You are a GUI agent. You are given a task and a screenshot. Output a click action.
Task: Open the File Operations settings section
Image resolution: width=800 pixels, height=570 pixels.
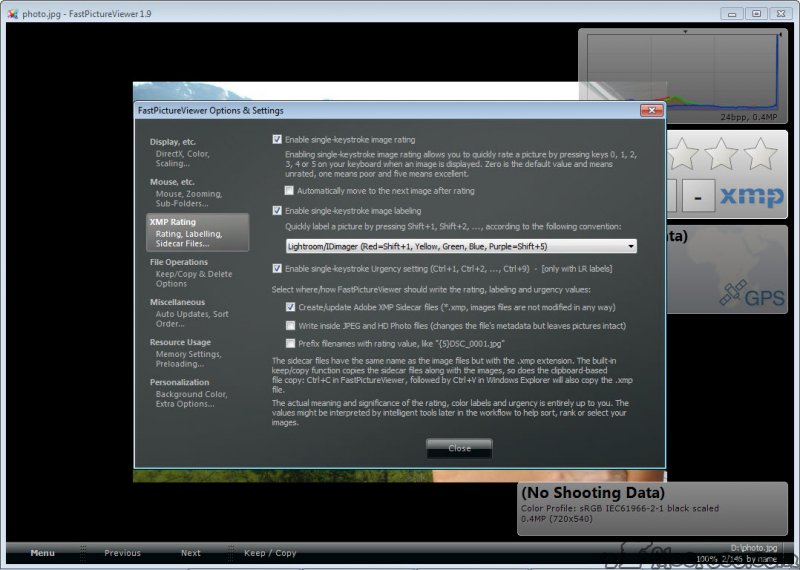point(196,272)
